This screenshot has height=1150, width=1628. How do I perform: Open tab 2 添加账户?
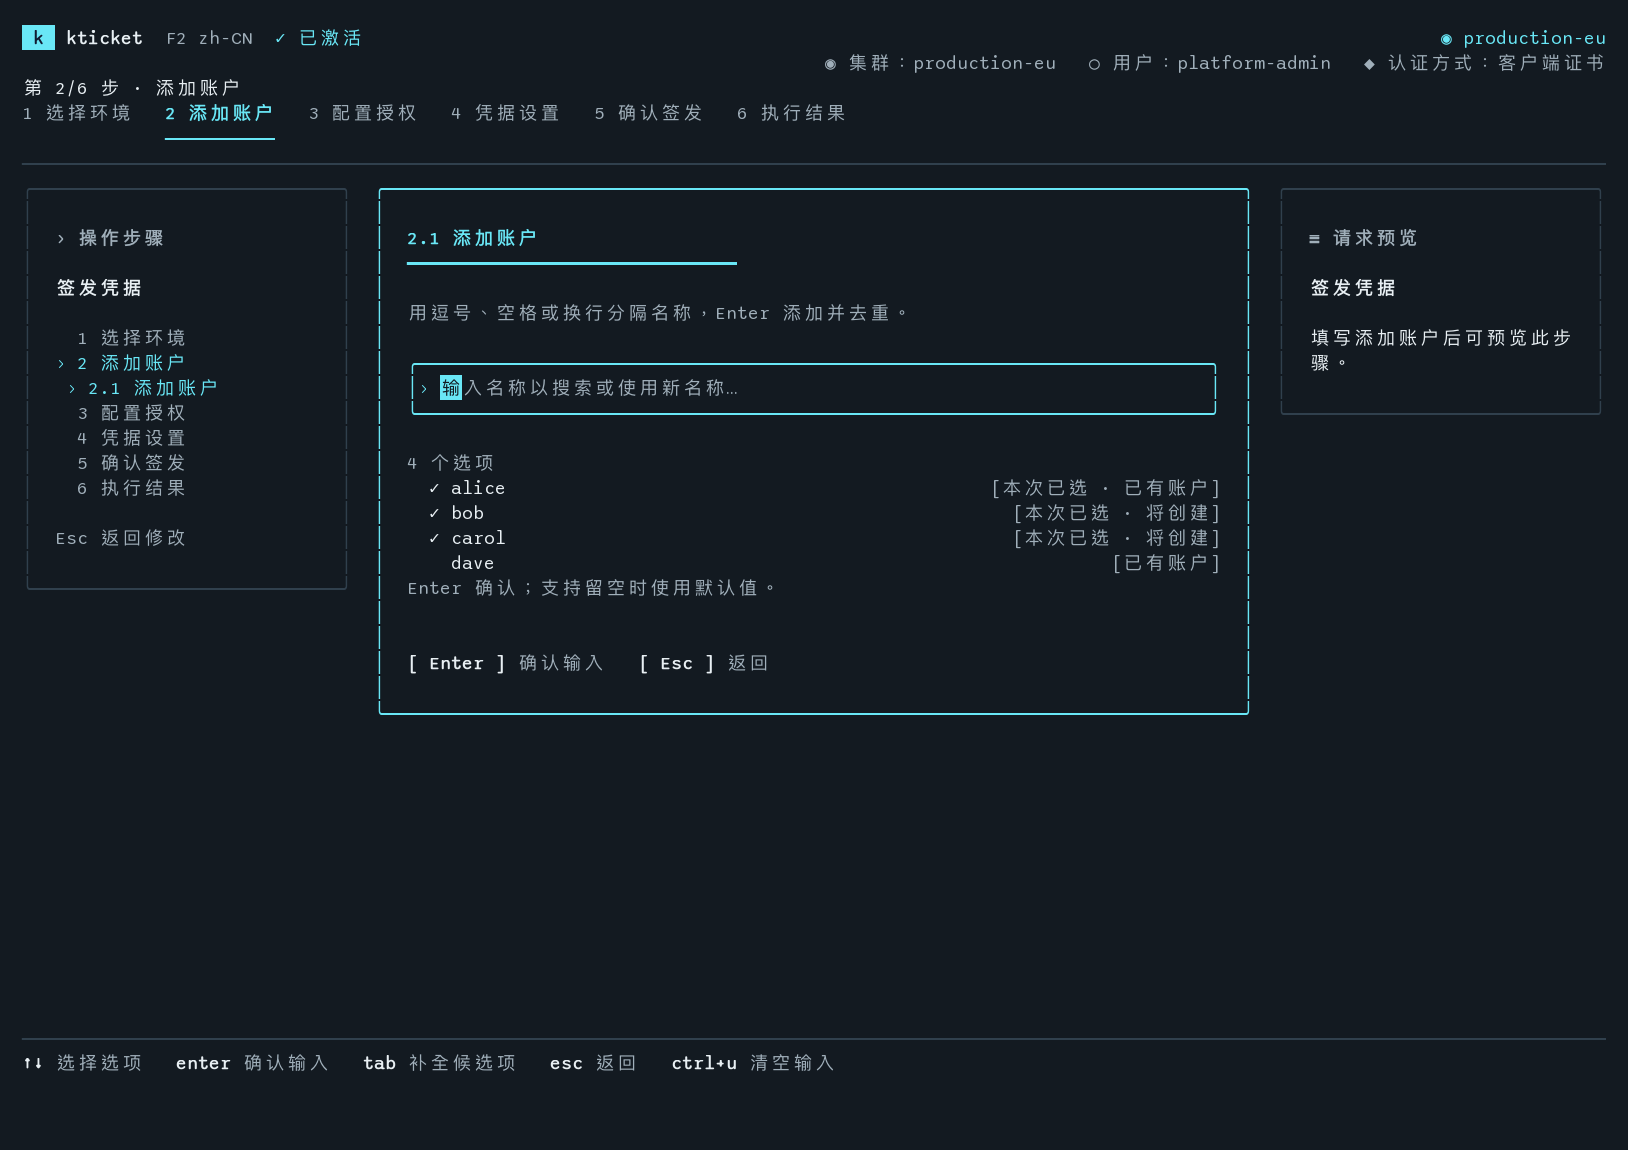tap(220, 113)
